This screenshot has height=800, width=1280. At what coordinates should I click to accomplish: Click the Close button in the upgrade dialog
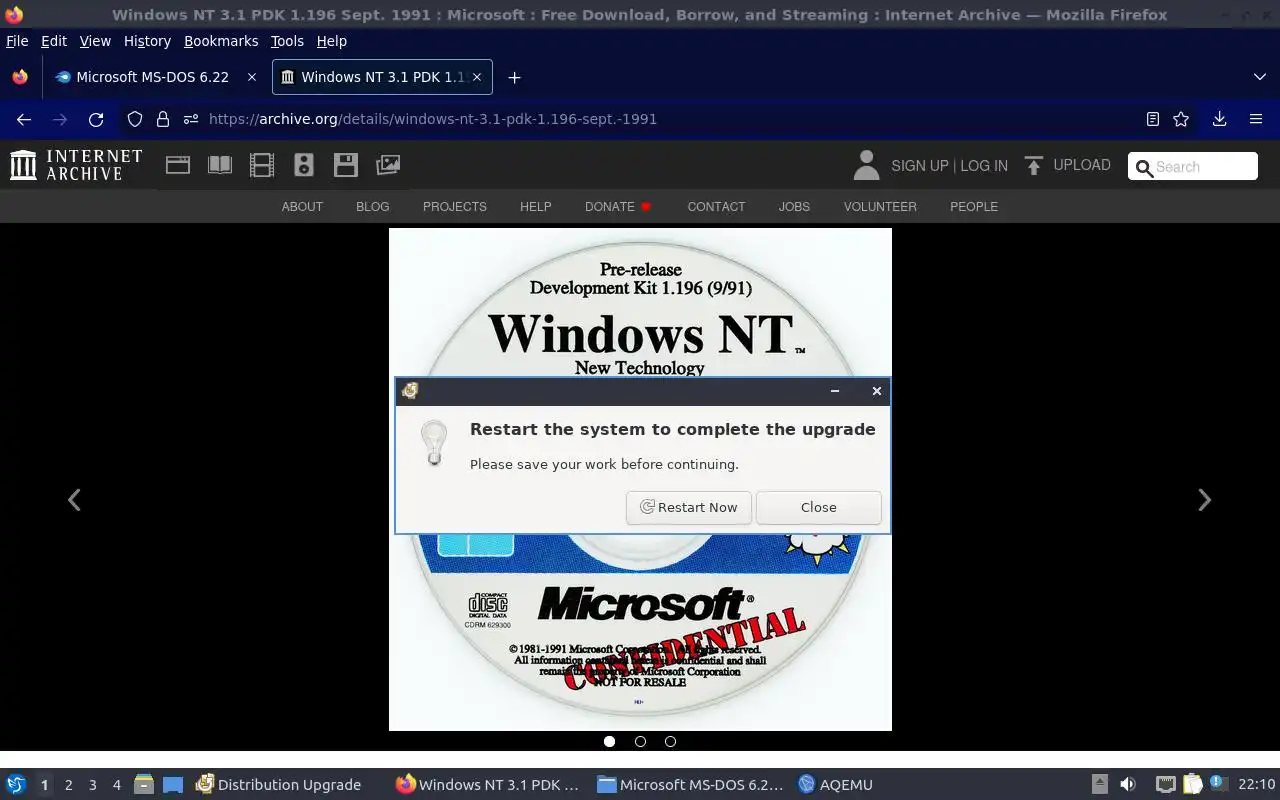(818, 507)
